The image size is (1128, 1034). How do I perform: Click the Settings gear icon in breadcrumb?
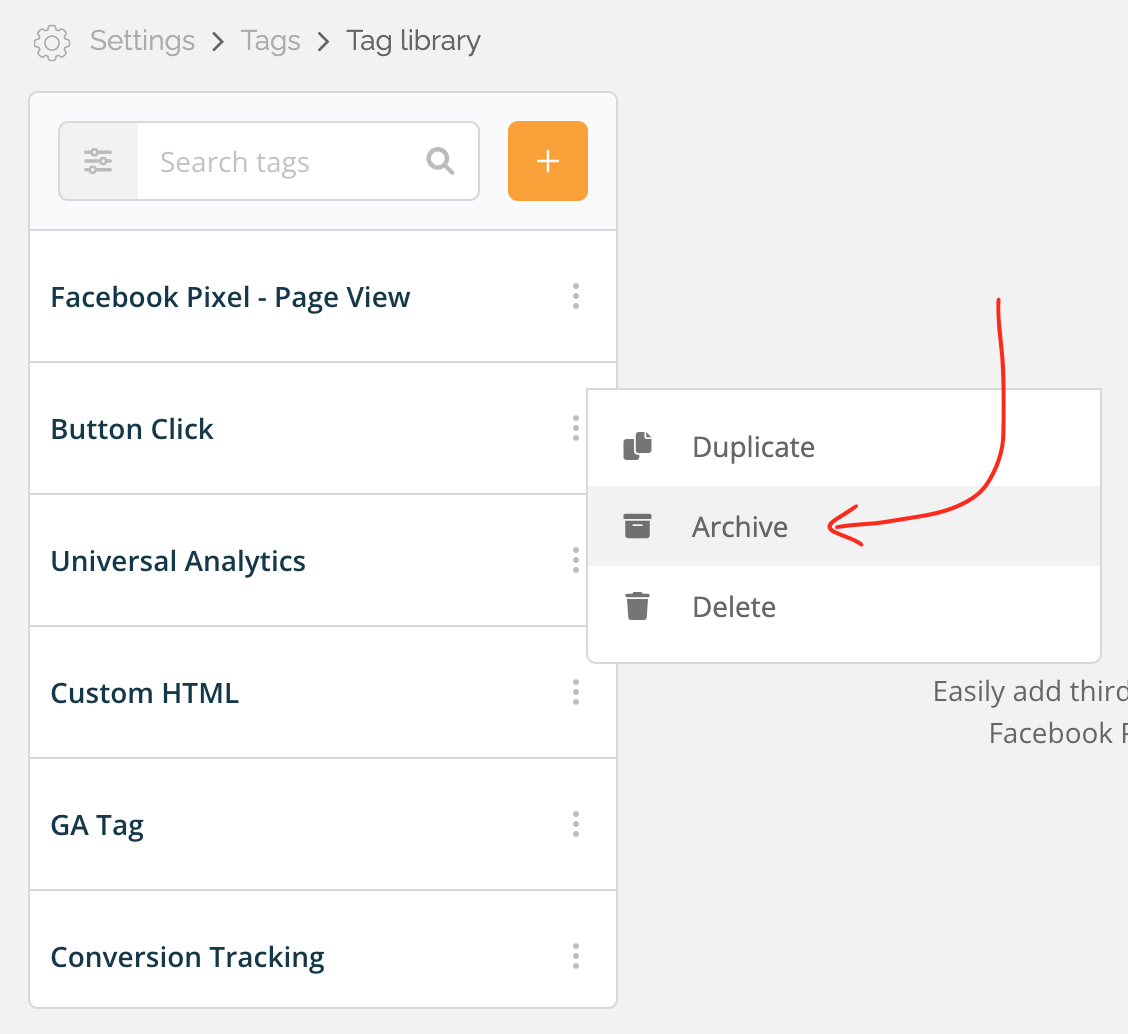pos(52,42)
